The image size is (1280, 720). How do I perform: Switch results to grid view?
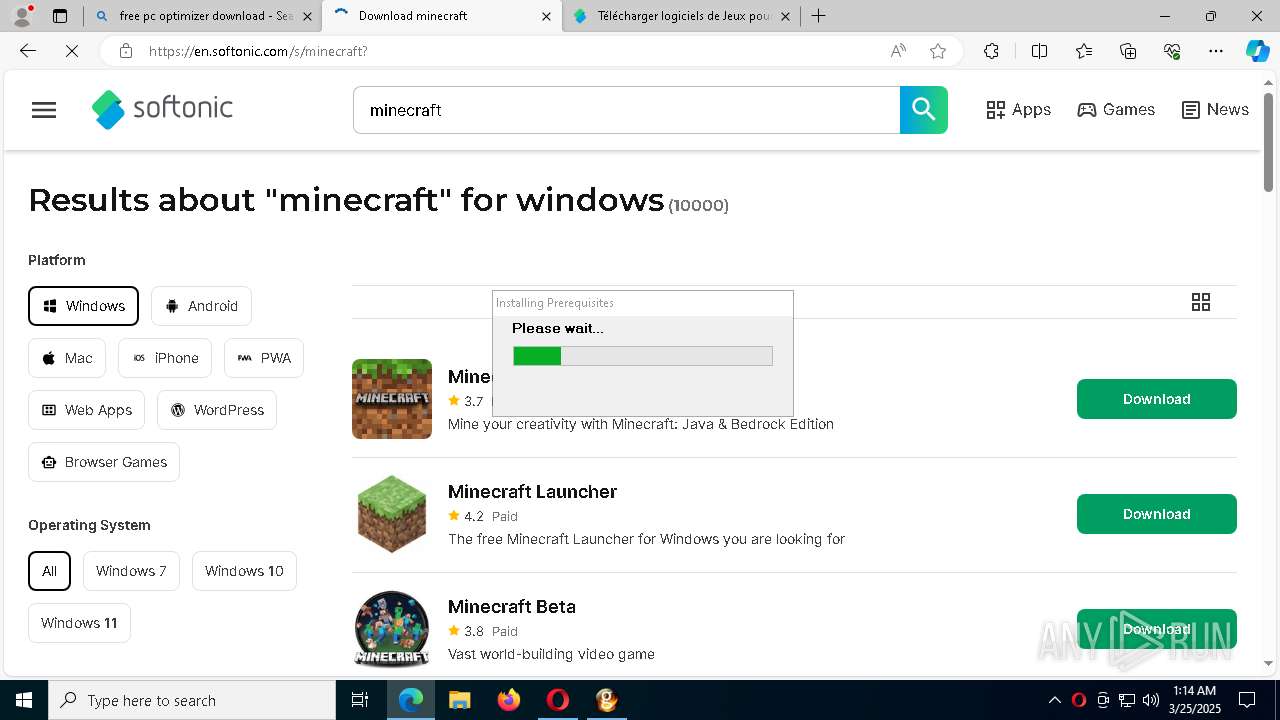point(1201,302)
